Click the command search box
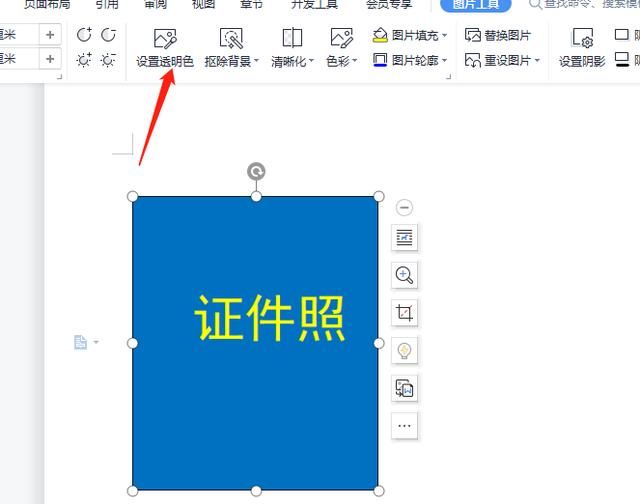This screenshot has height=504, width=640. coord(584,4)
